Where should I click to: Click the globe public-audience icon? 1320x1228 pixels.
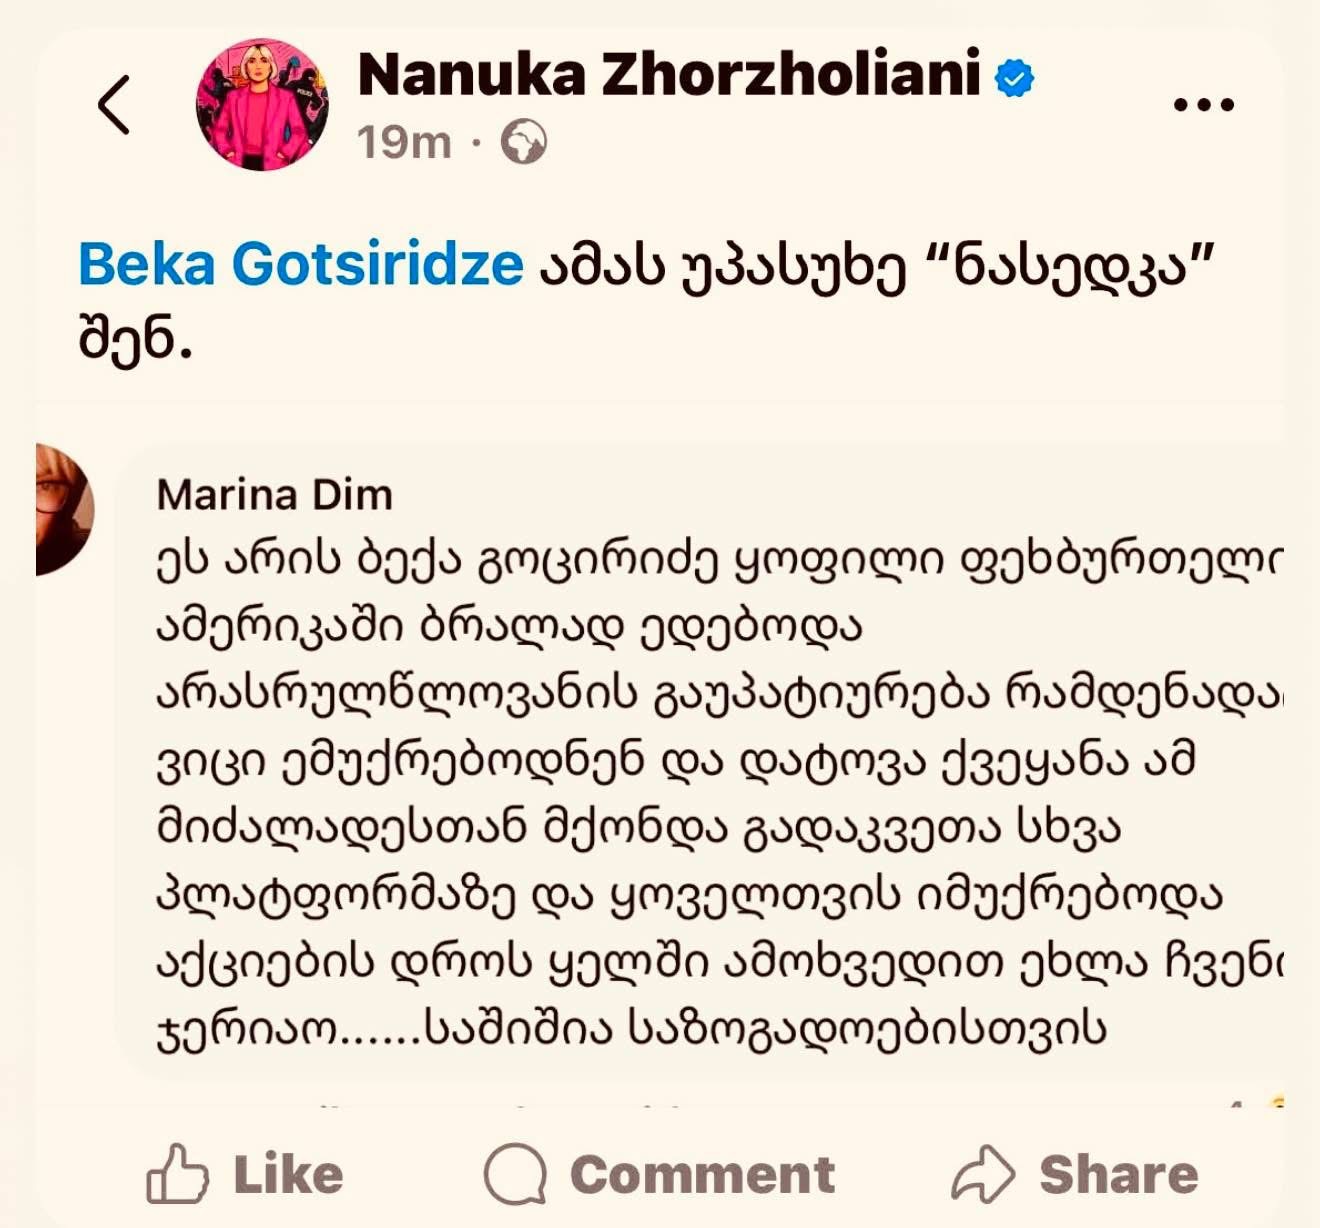[523, 142]
